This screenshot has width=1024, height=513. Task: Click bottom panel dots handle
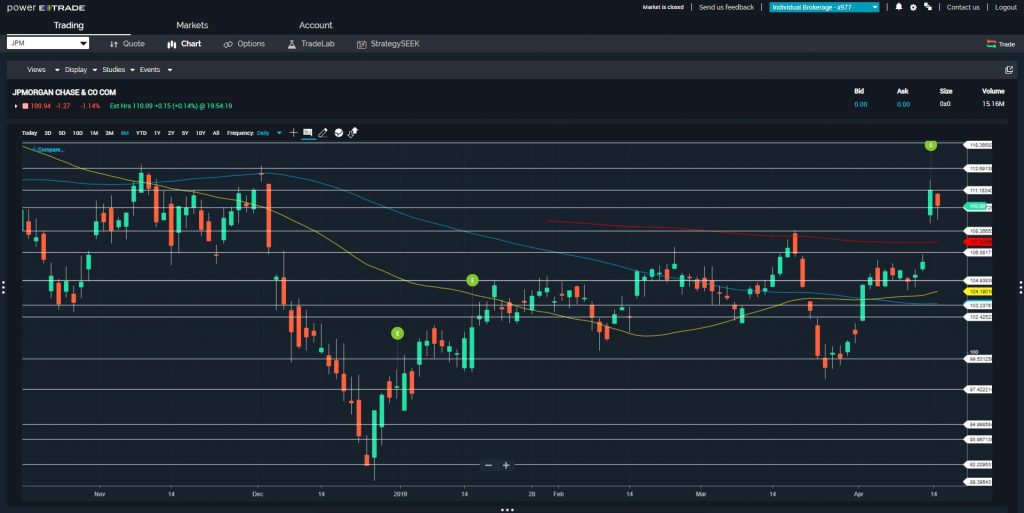tap(507, 510)
